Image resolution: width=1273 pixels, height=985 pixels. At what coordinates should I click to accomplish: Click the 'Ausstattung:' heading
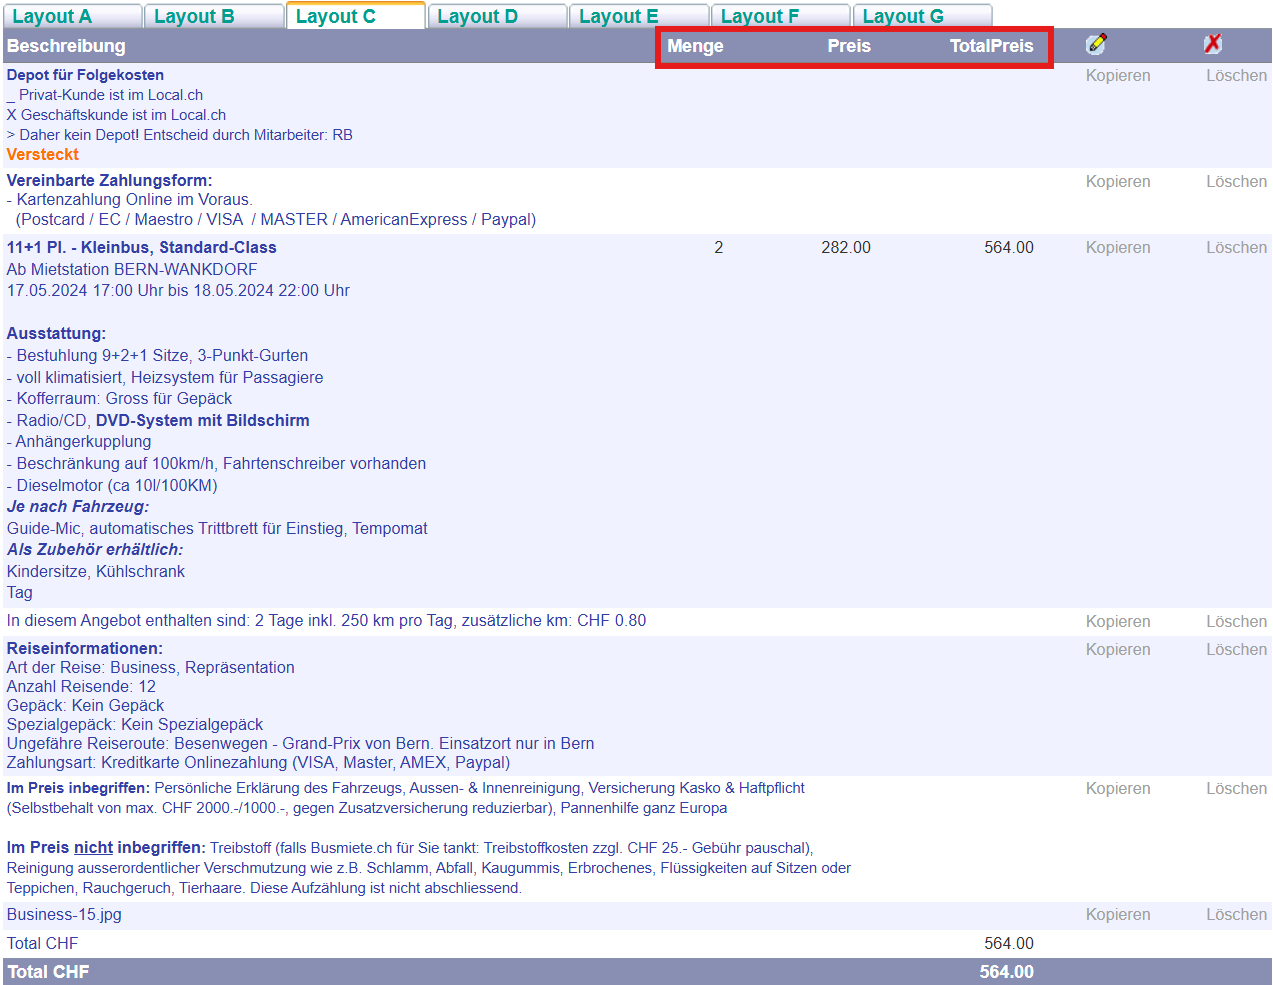[x=56, y=334]
